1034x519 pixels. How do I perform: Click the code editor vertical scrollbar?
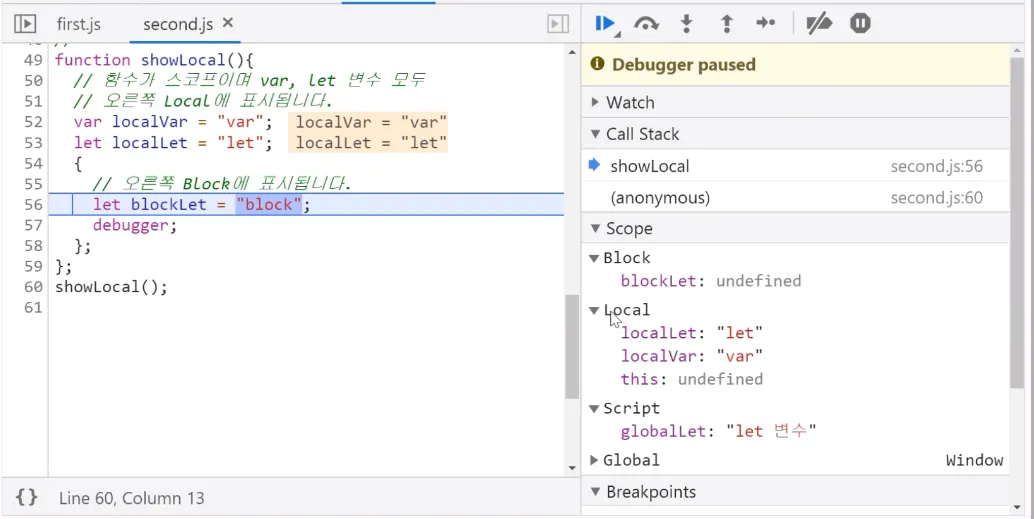(572, 346)
